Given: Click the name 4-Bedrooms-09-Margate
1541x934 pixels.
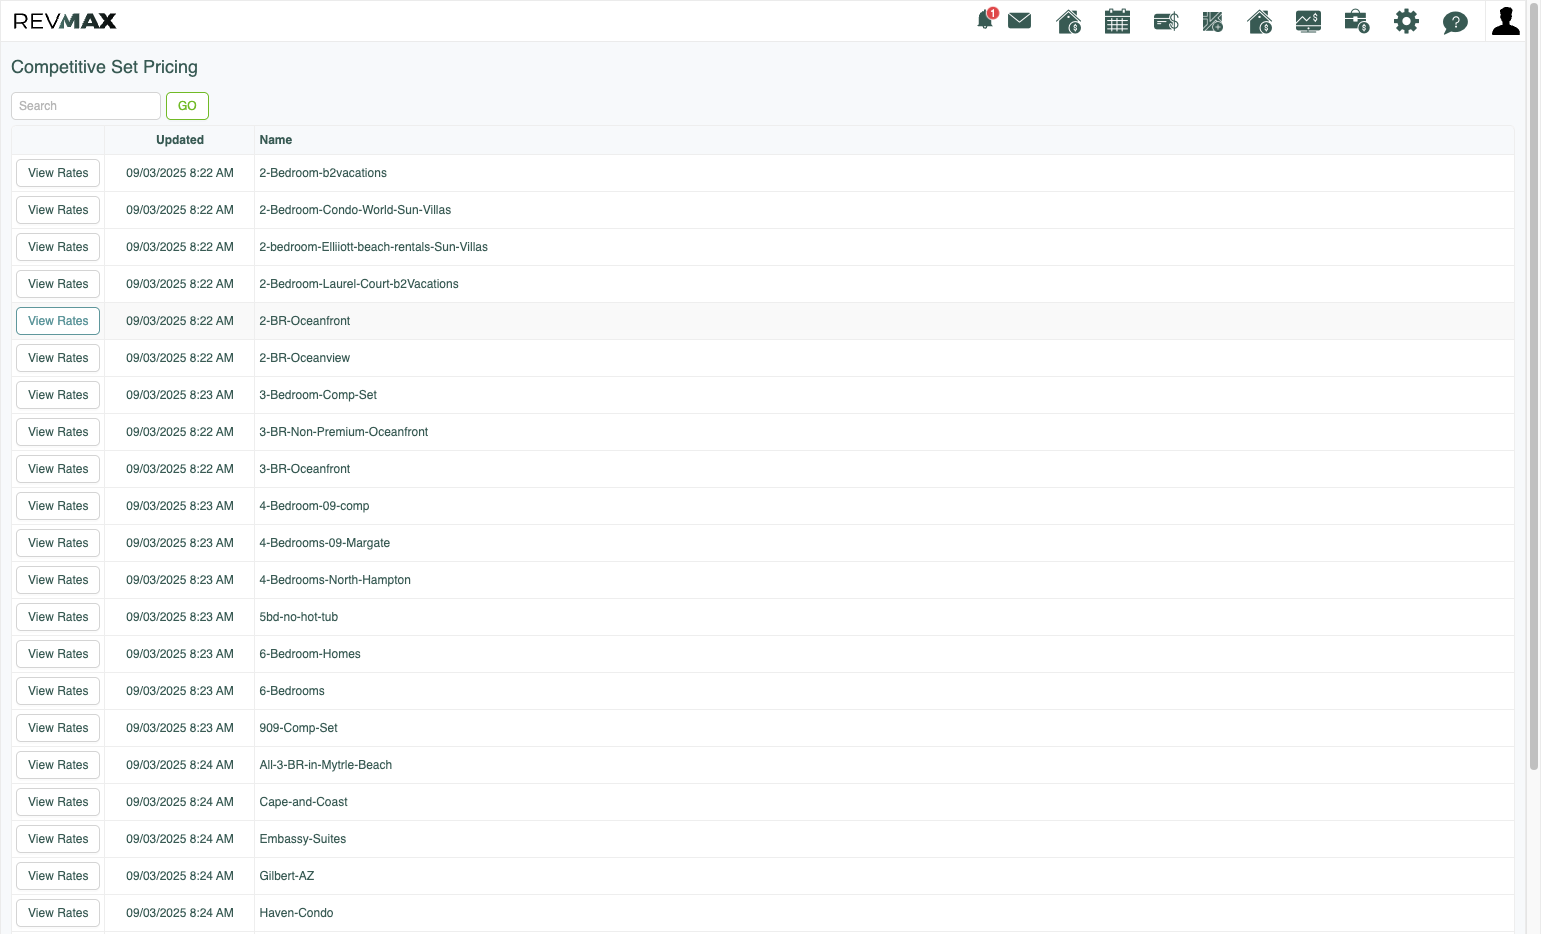Looking at the screenshot, I should point(325,543).
